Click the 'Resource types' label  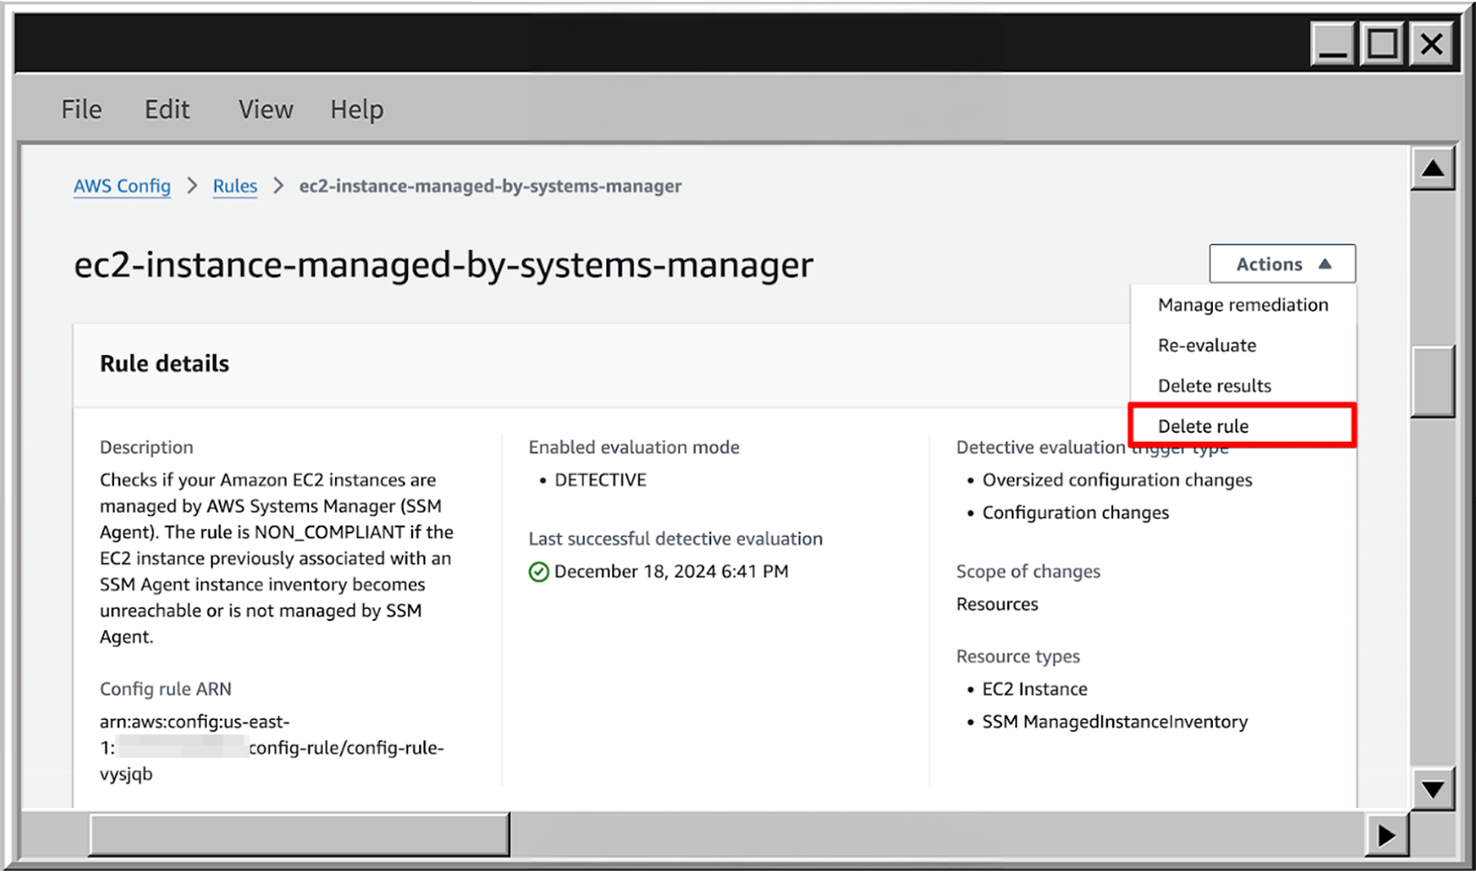(x=1018, y=657)
